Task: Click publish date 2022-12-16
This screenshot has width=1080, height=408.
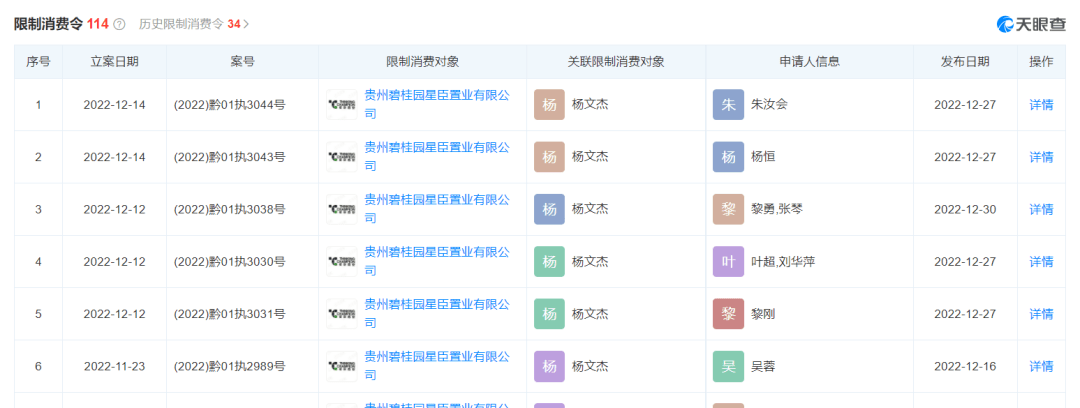Action: click(965, 367)
